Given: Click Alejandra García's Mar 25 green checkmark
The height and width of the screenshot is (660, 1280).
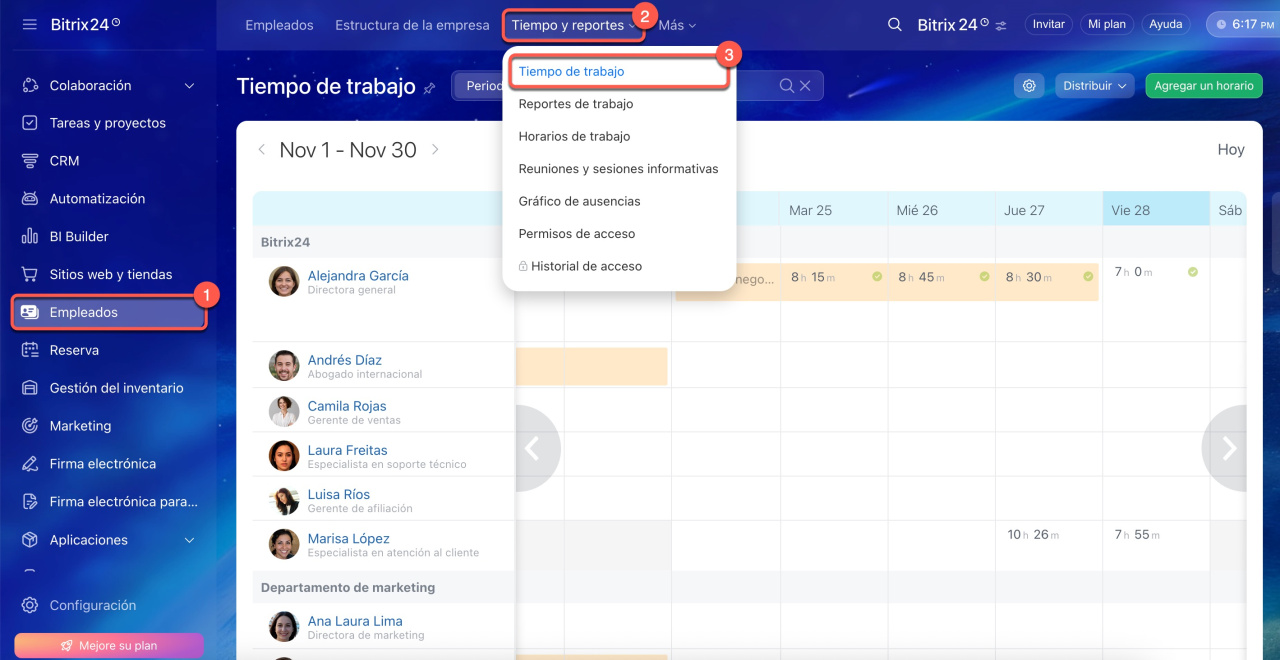Looking at the screenshot, I should [x=877, y=277].
